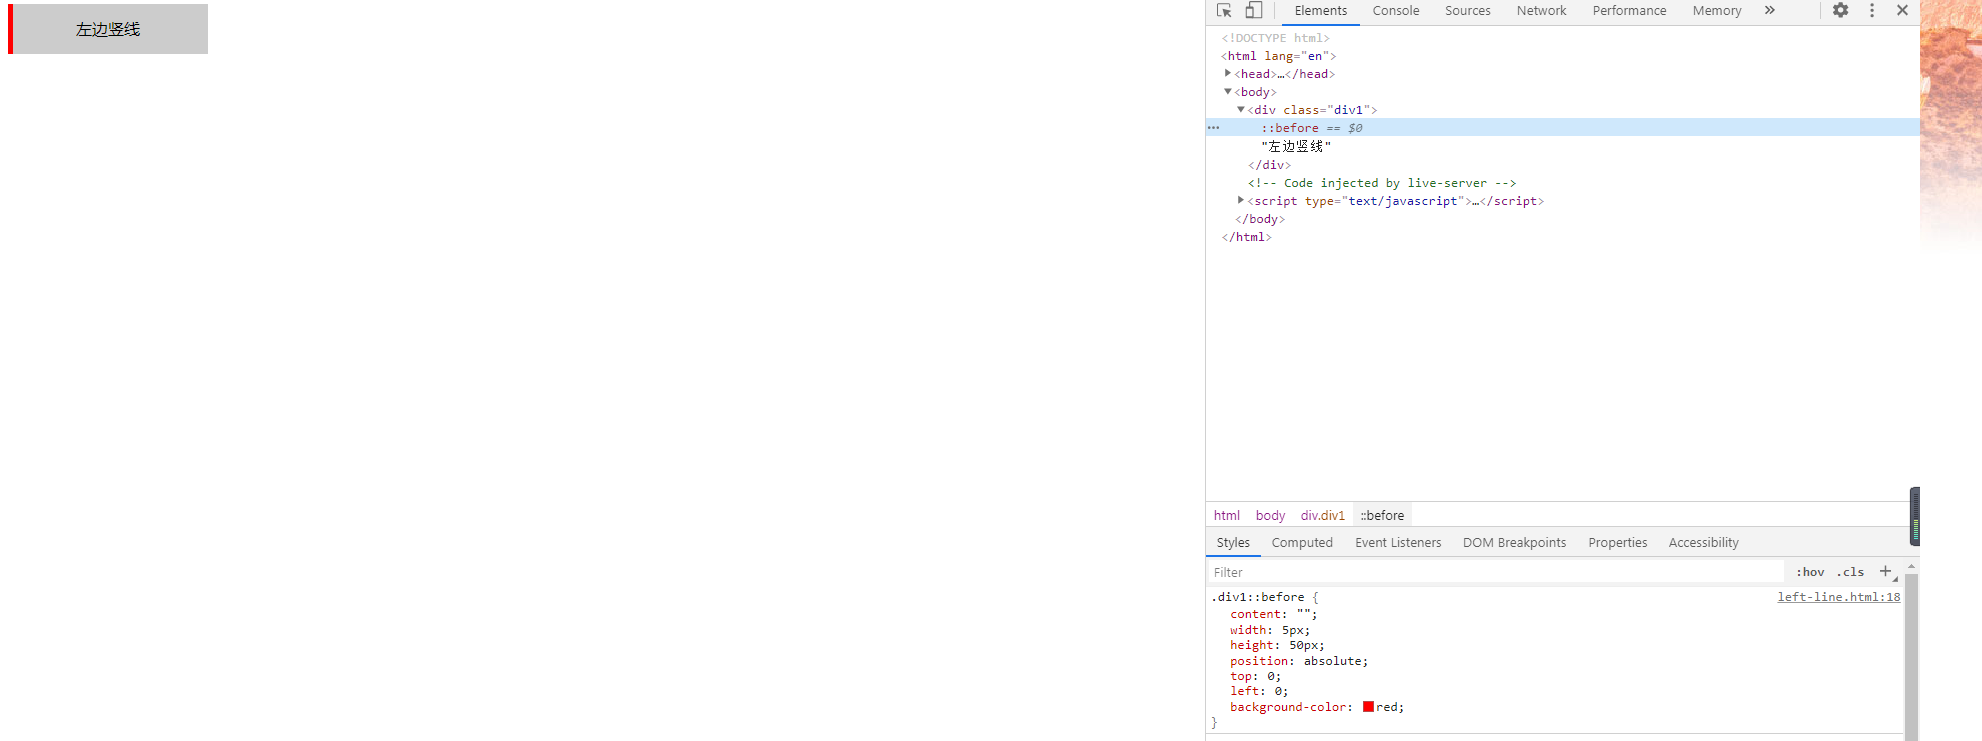This screenshot has height=741, width=1982.
Task: Edit the .div1::before selector text
Action: (x=1257, y=597)
